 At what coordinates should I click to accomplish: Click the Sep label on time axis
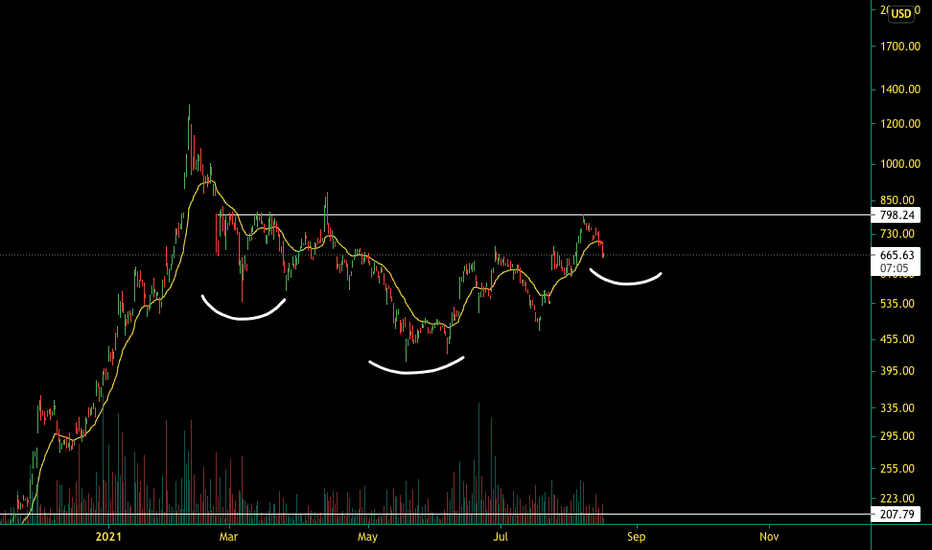(x=636, y=537)
